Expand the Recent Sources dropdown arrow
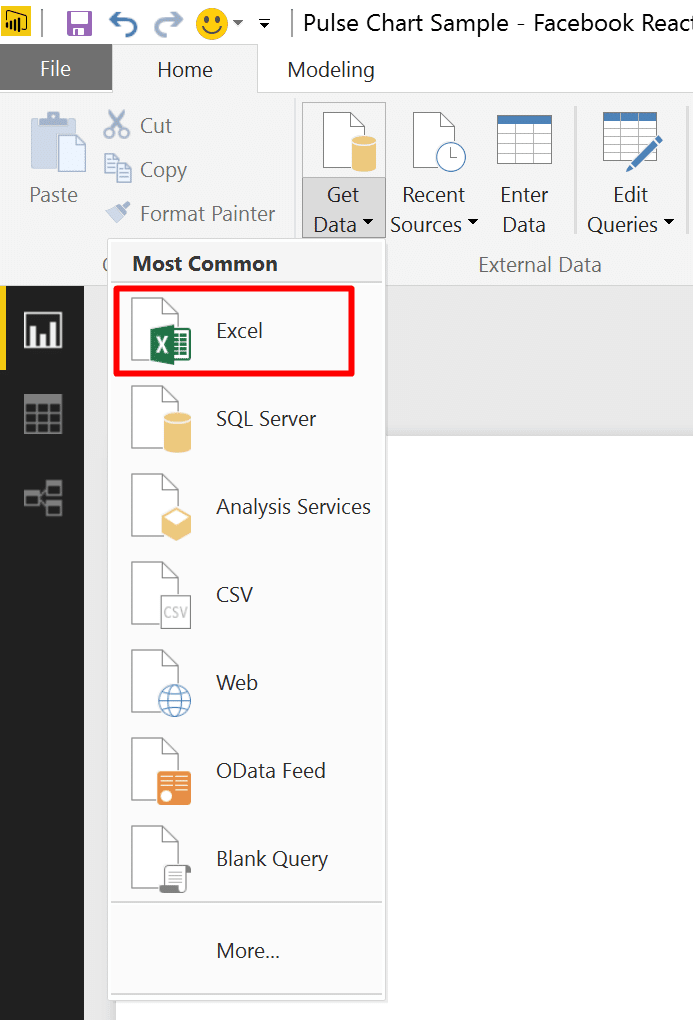Screen dimensions: 693x1020 tap(473, 222)
